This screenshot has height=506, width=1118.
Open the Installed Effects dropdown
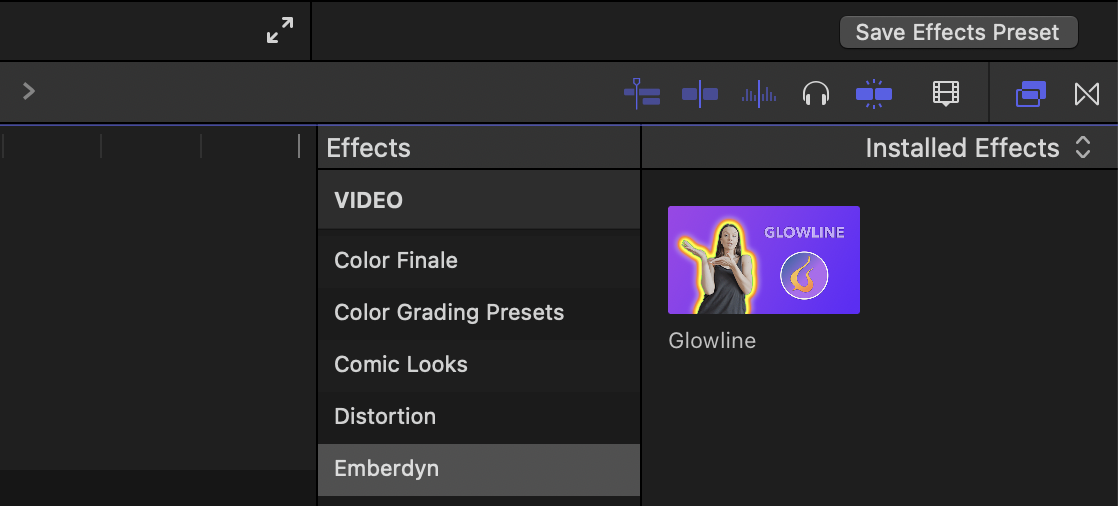click(x=977, y=148)
